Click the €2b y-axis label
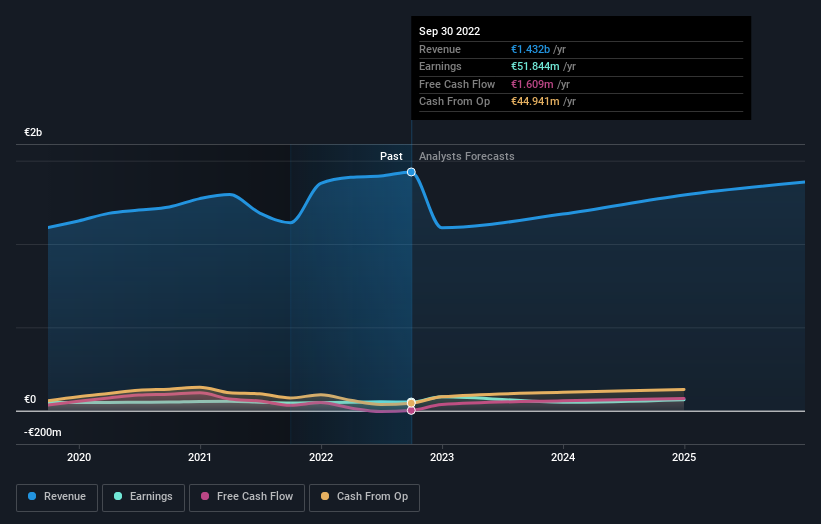Screen dimensions: 821x524 [x=33, y=132]
